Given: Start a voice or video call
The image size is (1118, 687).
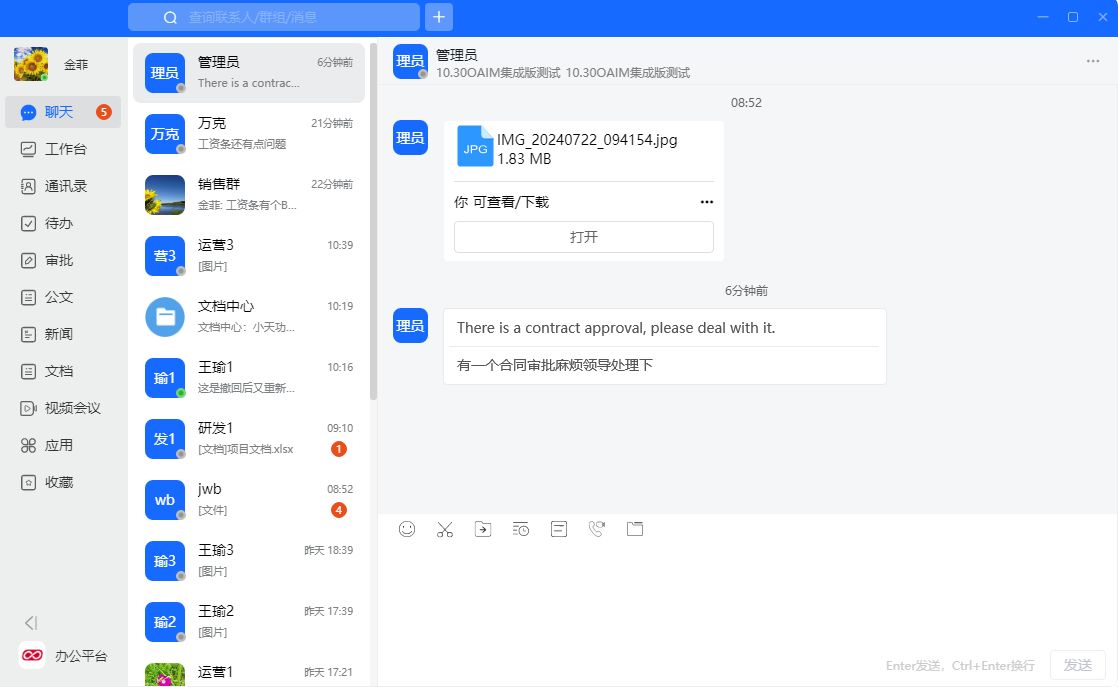Looking at the screenshot, I should [x=597, y=529].
